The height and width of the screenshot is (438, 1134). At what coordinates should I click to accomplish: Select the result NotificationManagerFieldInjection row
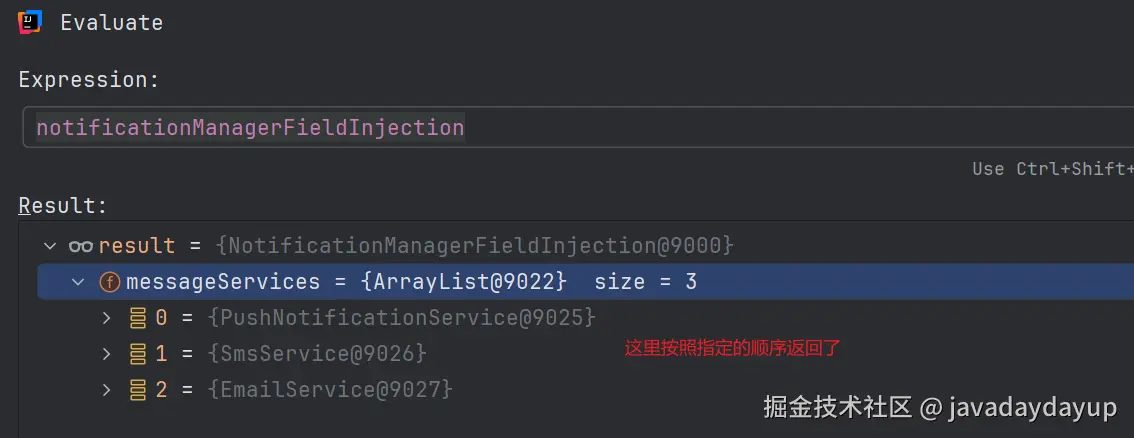point(586,246)
